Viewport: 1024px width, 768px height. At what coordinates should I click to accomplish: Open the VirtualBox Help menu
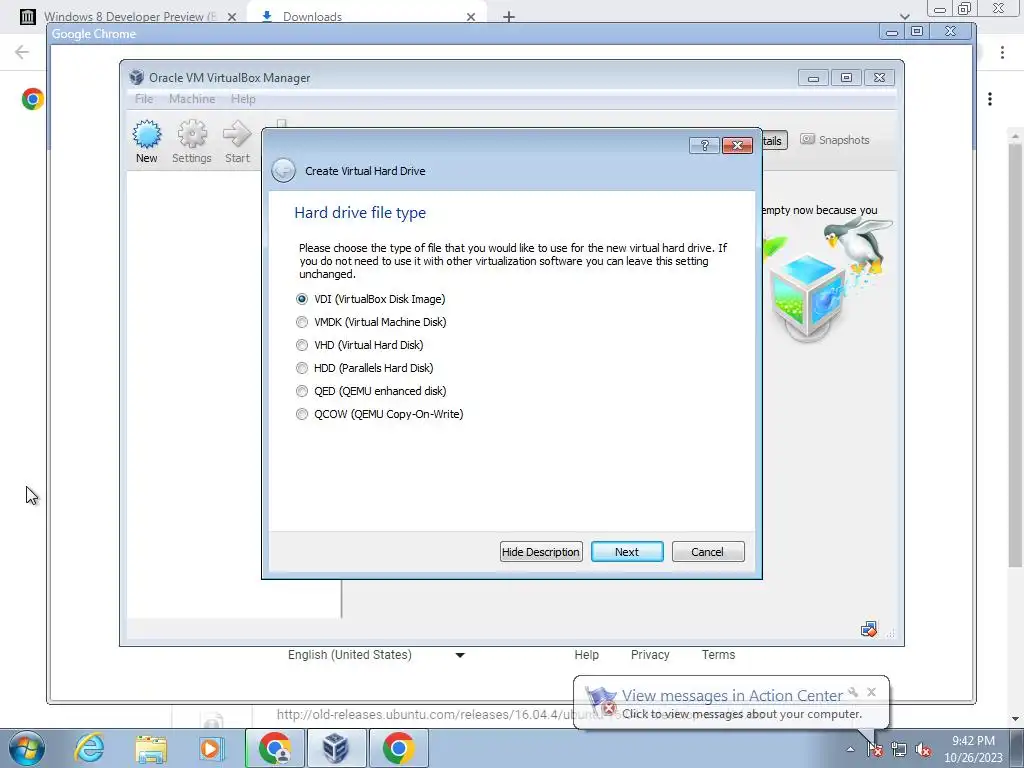pos(243,99)
